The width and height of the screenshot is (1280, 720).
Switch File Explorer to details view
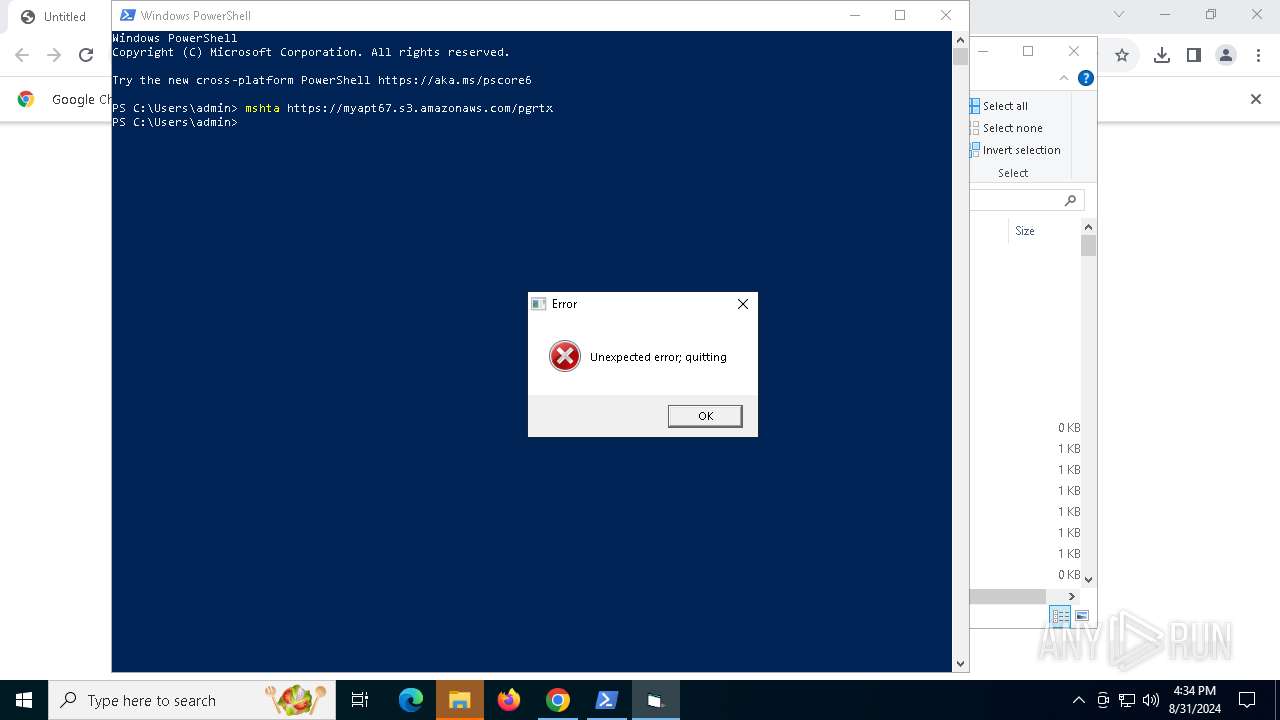[1060, 616]
